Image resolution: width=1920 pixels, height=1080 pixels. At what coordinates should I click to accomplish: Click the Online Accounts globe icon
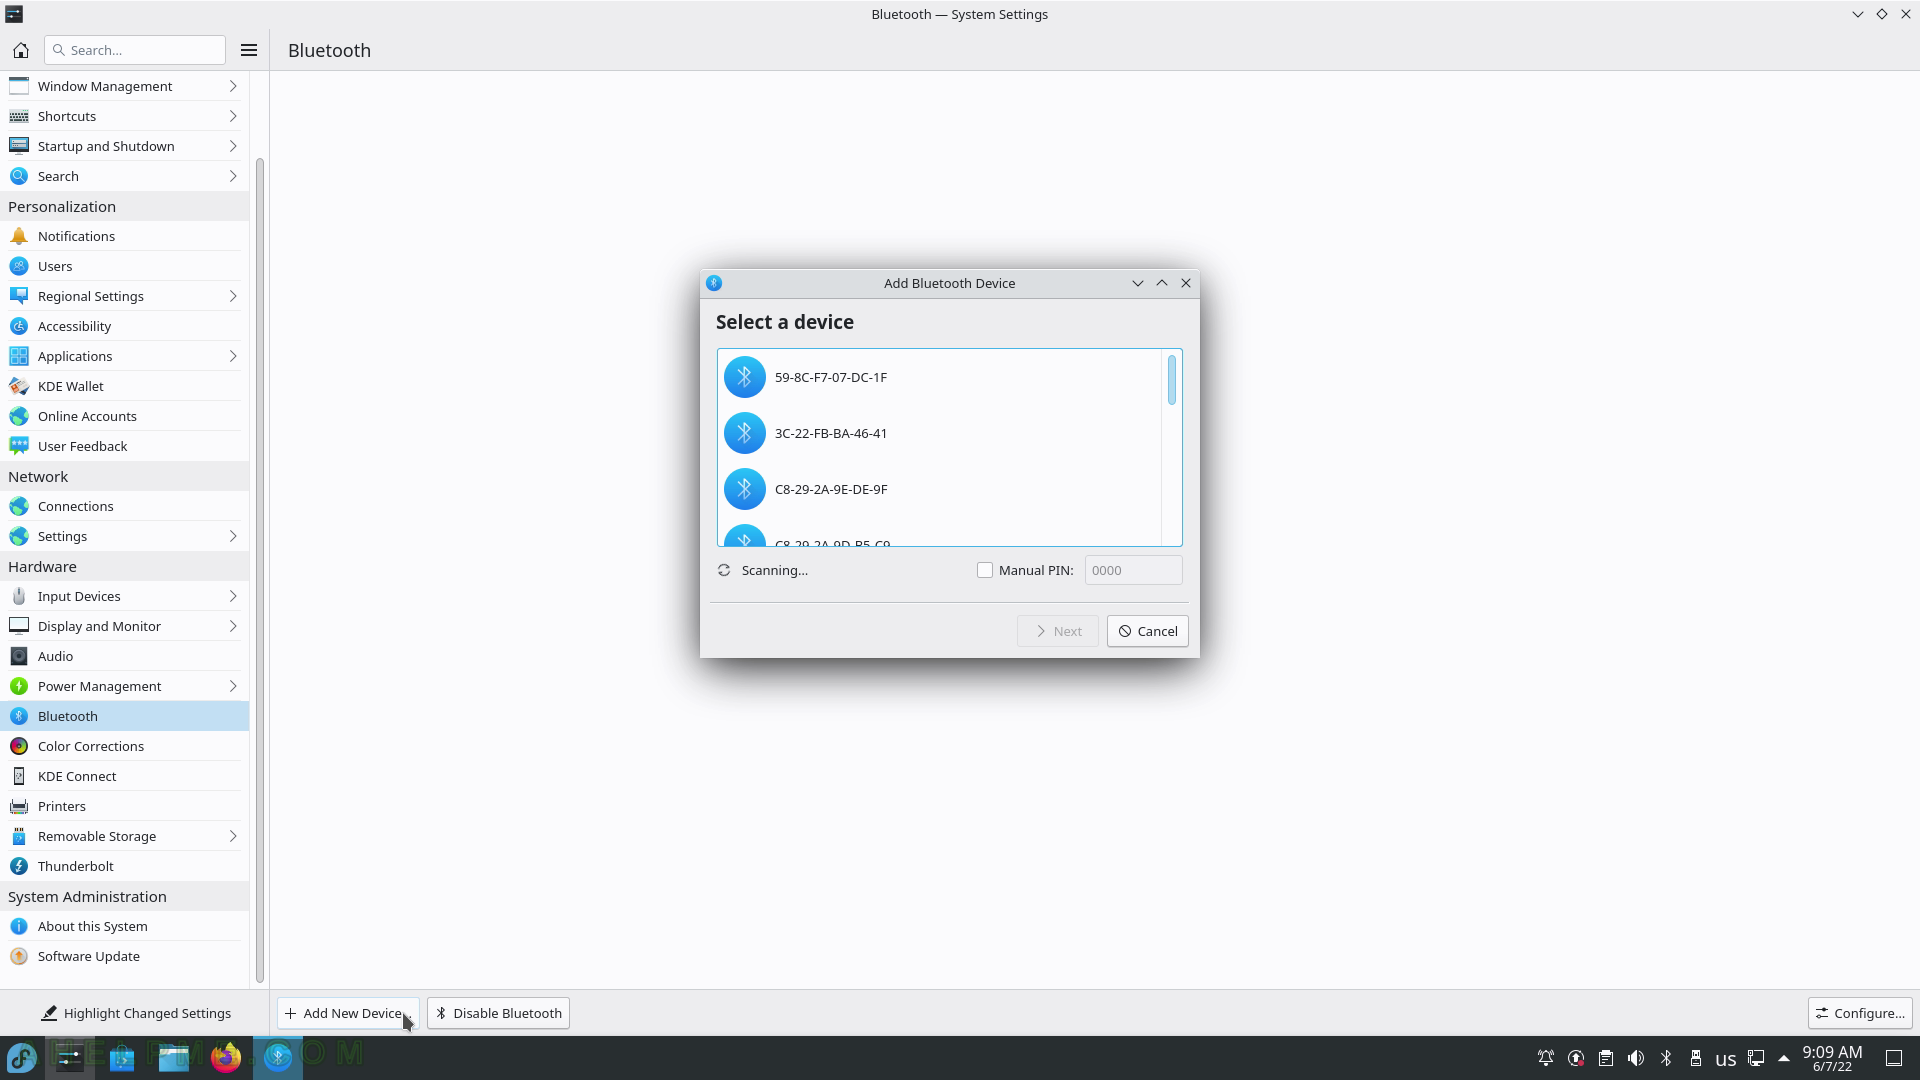(x=19, y=416)
